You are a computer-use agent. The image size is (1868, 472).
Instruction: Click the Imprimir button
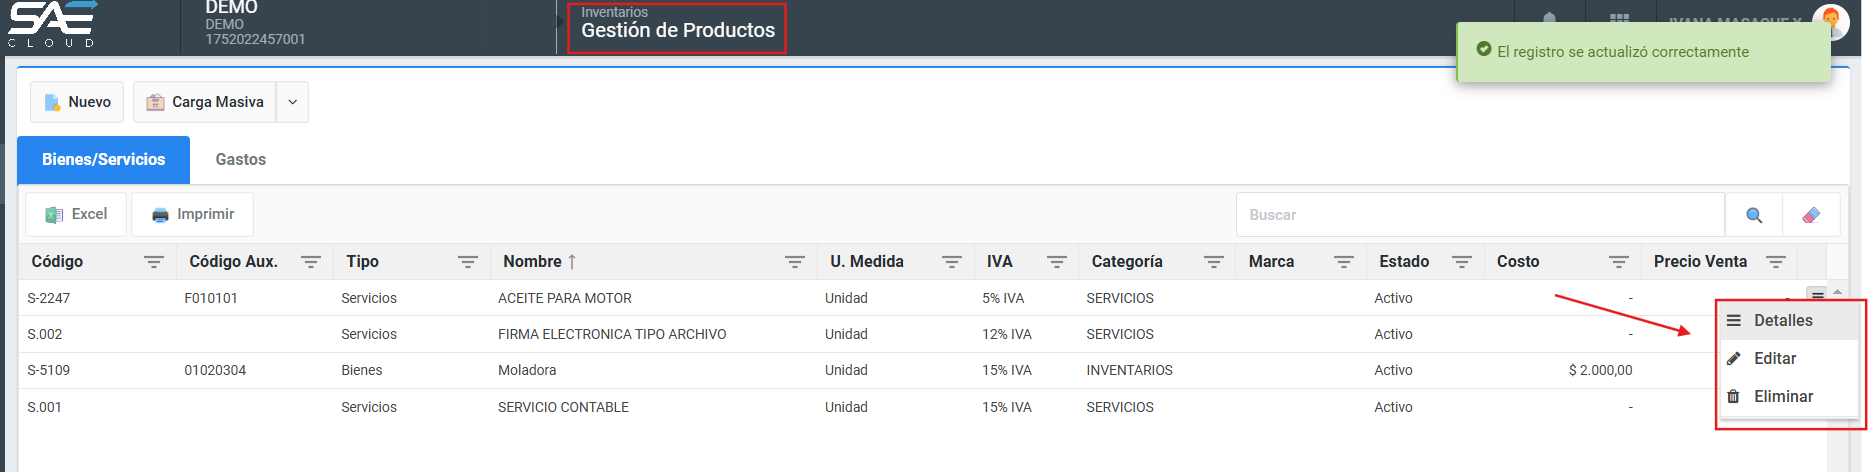coord(192,214)
